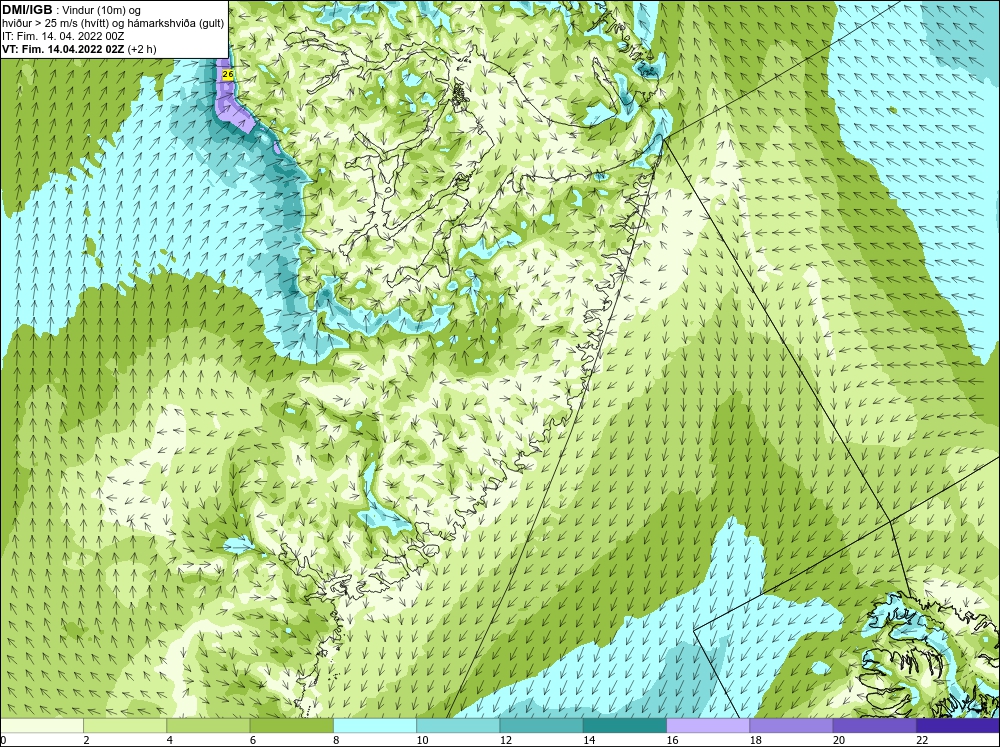Viewport: 1000px width, 747px height.
Task: Click the "VT: Fim. 14.04.2022 02Z" line
Action: [64, 48]
